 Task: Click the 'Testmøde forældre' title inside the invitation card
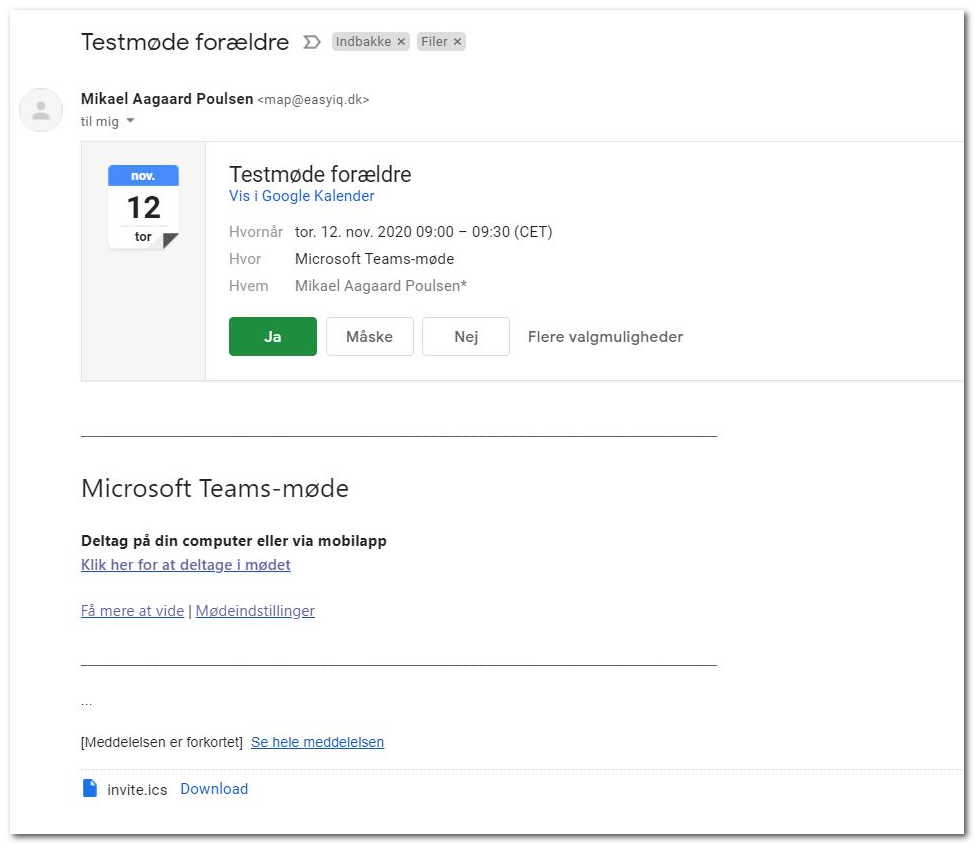pos(320,174)
